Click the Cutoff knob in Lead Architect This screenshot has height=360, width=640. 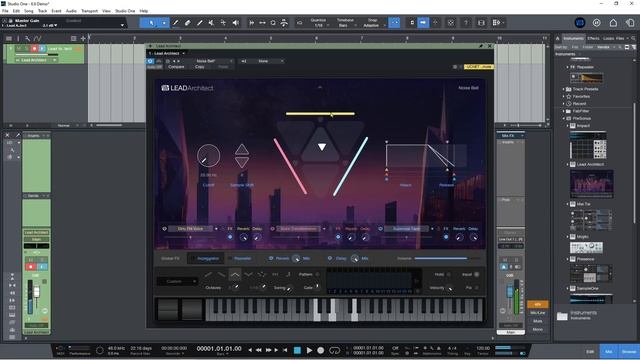208,156
